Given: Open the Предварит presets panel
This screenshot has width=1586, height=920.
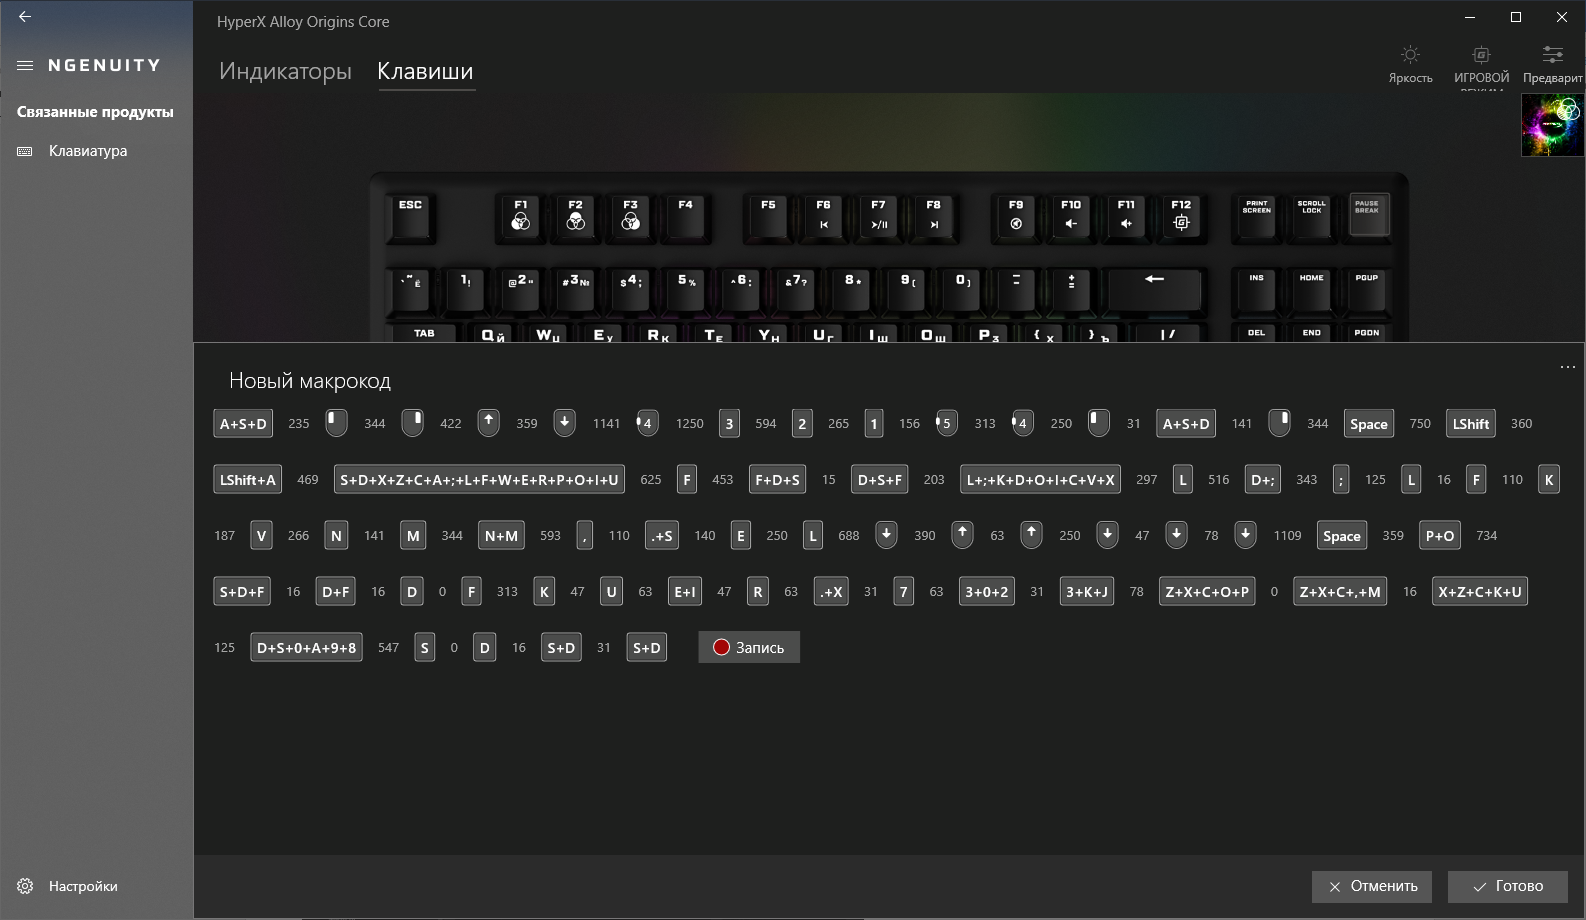Looking at the screenshot, I should pyautogui.click(x=1552, y=64).
